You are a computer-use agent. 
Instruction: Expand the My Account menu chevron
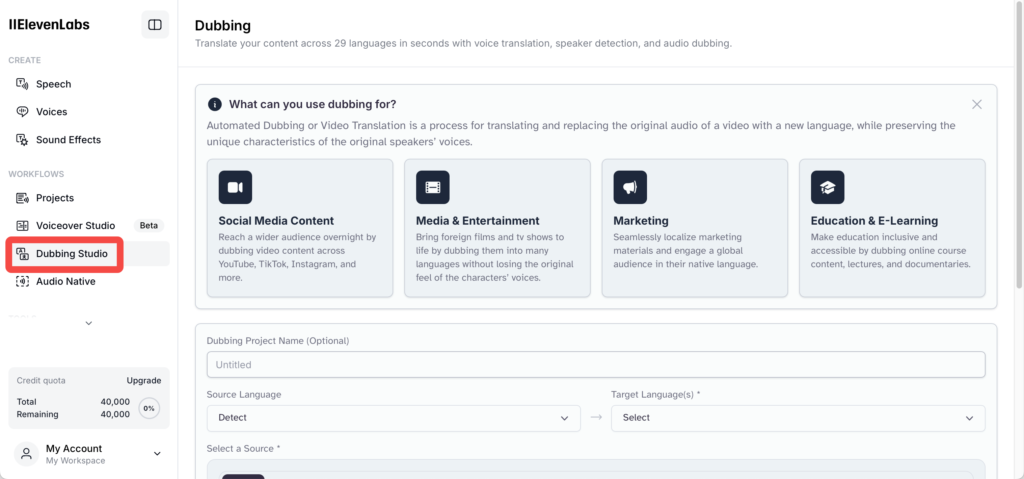157,454
